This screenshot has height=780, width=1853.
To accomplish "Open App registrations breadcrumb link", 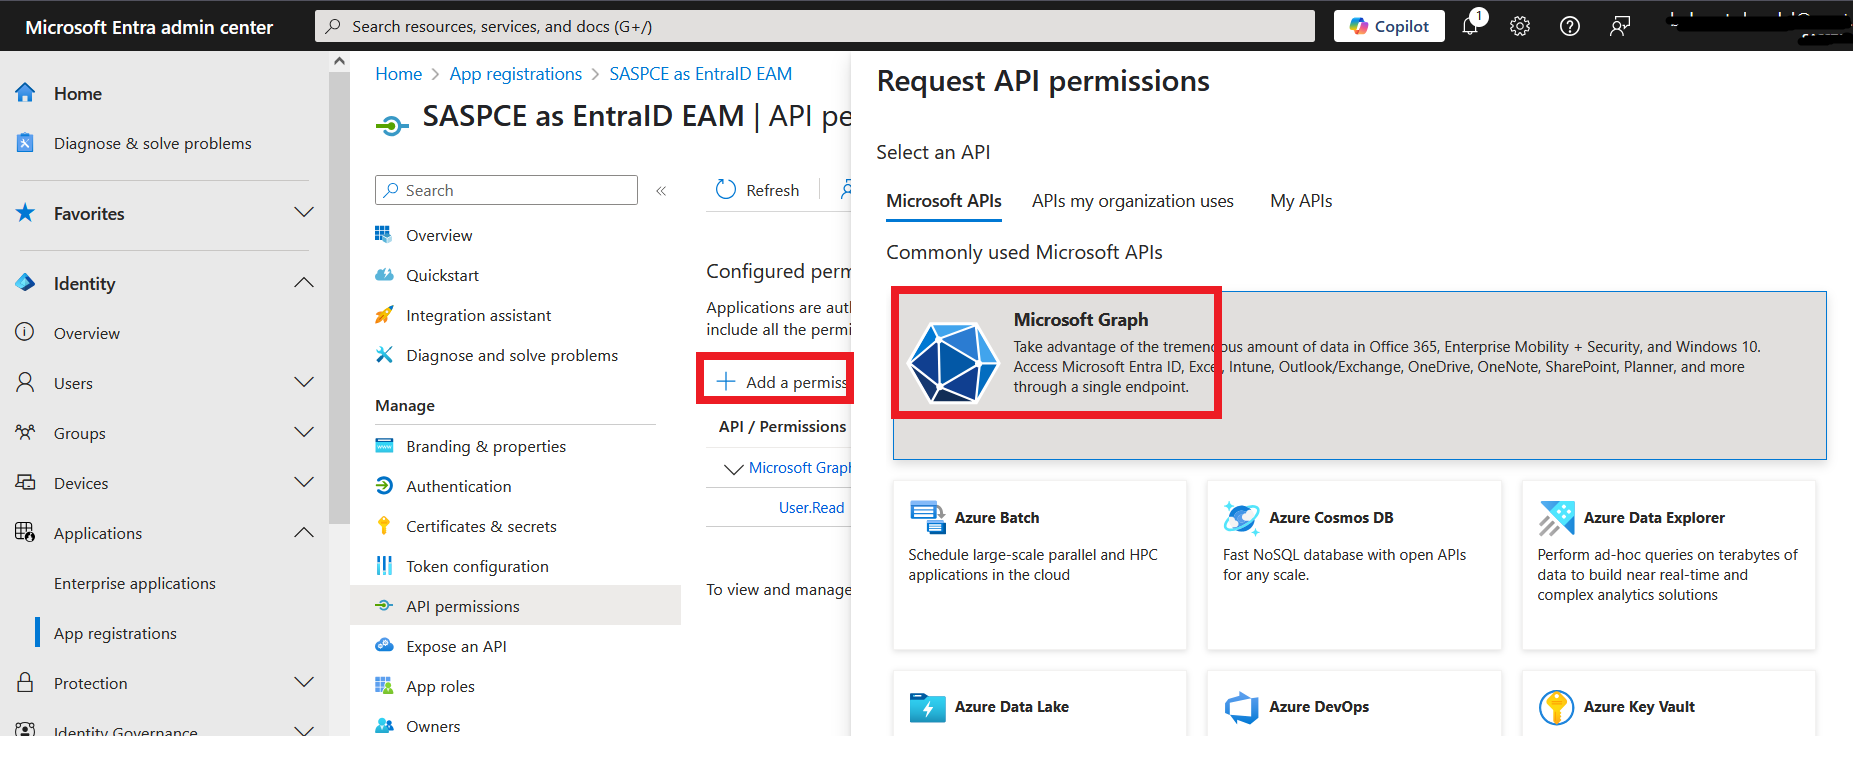I will (515, 74).
